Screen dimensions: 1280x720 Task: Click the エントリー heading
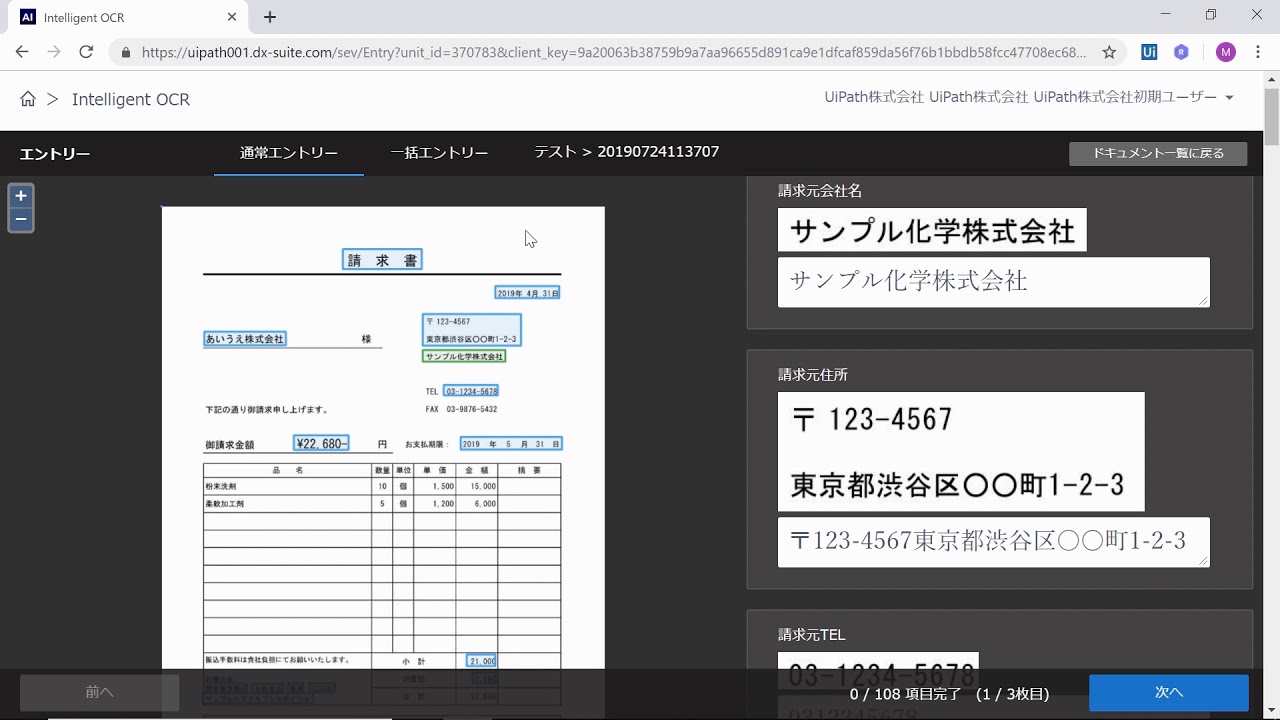pyautogui.click(x=55, y=154)
